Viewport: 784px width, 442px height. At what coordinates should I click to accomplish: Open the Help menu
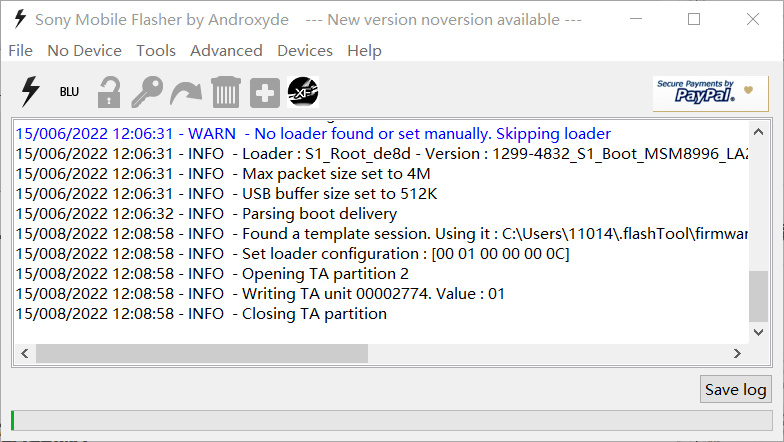coord(364,50)
